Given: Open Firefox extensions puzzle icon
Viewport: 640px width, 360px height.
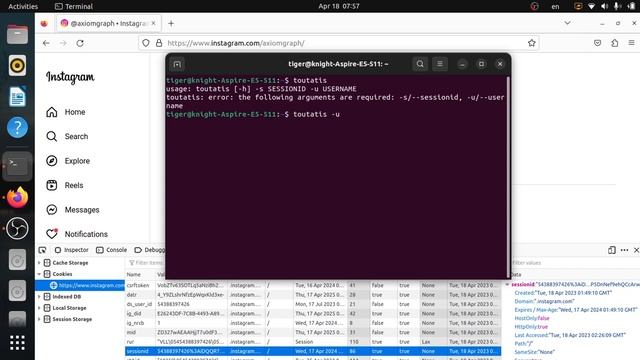Looking at the screenshot, I should point(615,43).
